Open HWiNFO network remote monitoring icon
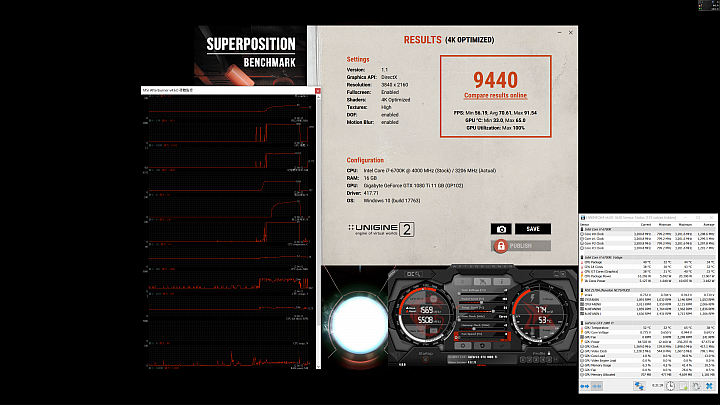This screenshot has height=405, width=720. pos(639,386)
